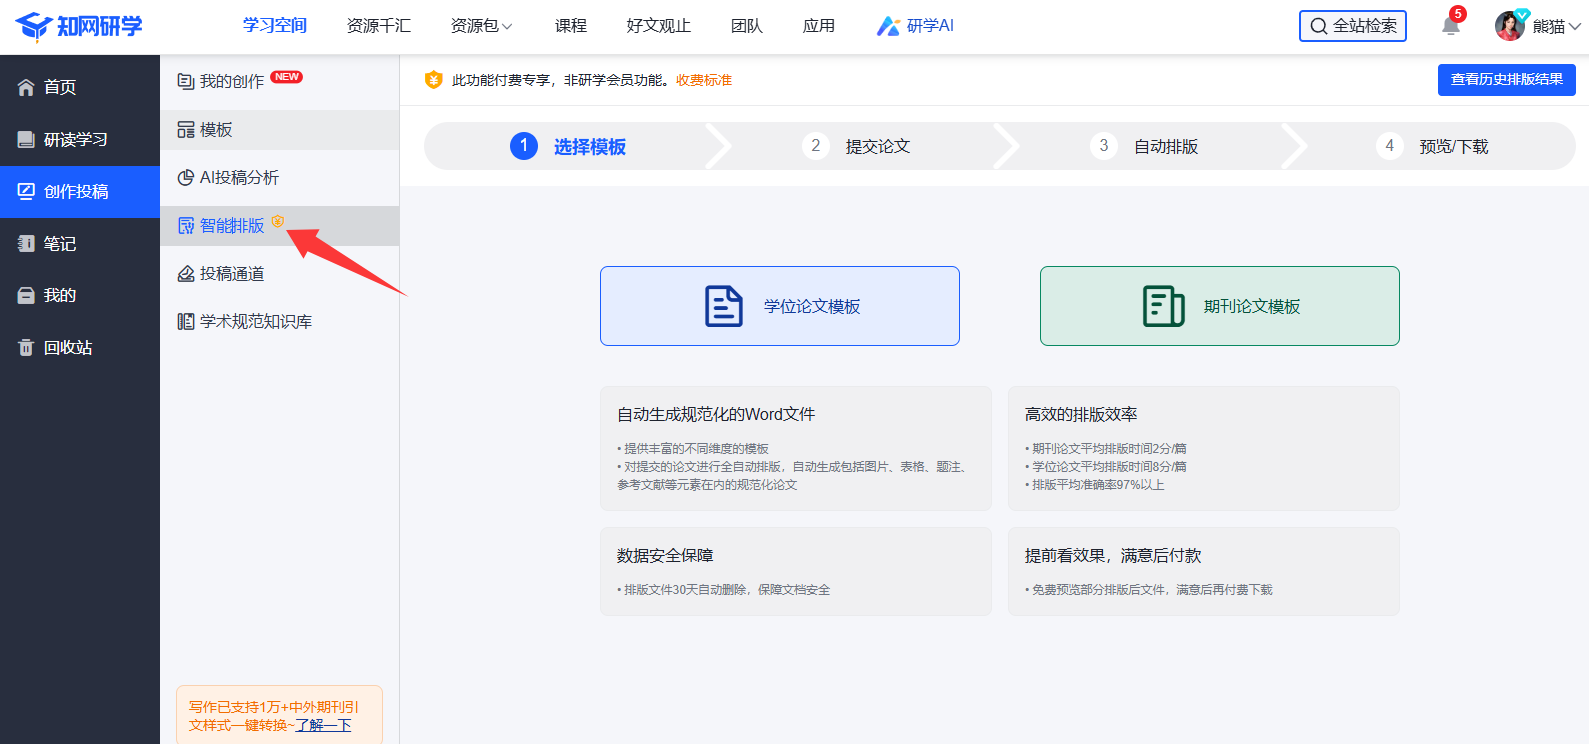Open 笔记 in the left sidebar

coord(59,243)
